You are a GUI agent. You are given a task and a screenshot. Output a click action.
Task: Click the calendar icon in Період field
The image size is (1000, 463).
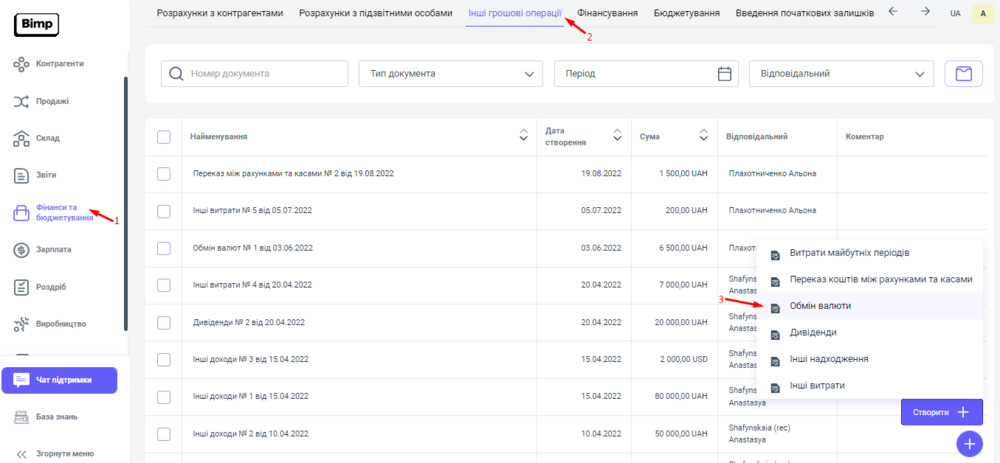(x=725, y=73)
